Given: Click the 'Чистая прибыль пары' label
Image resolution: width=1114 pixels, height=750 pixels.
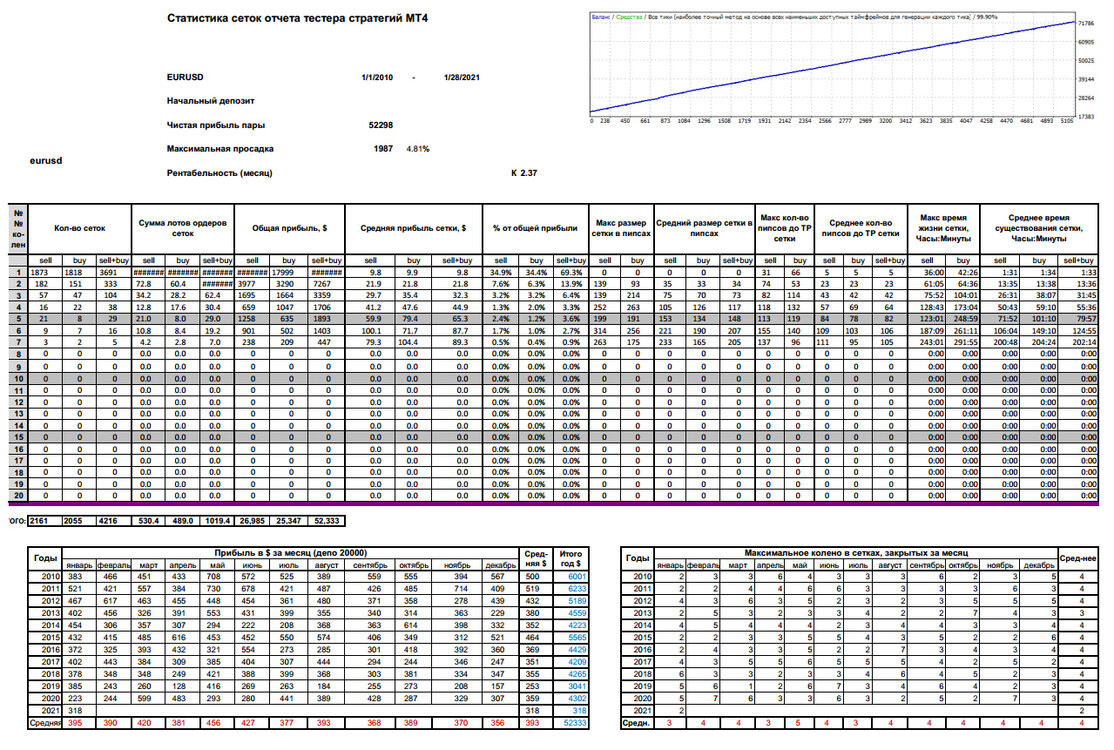Looking at the screenshot, I should pyautogui.click(x=215, y=125).
